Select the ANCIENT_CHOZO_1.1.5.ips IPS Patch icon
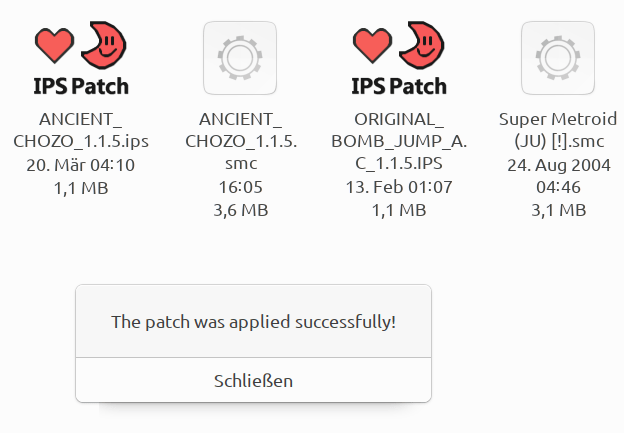The image size is (624, 433). click(x=81, y=57)
